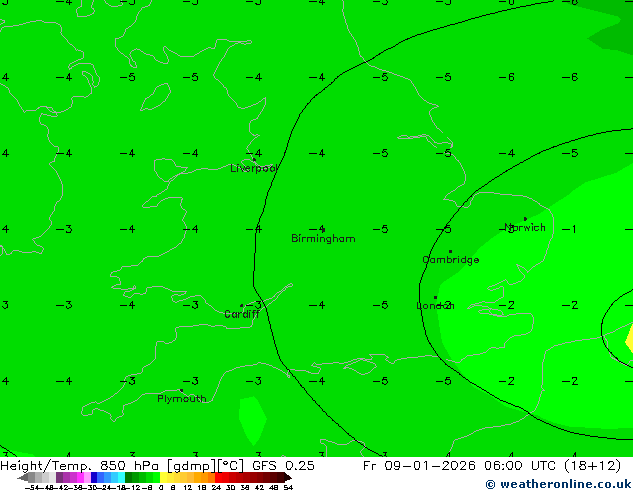Pick the bright red swatch in temperature scale
Viewport: 634px width, 490px height.
[x=218, y=477]
